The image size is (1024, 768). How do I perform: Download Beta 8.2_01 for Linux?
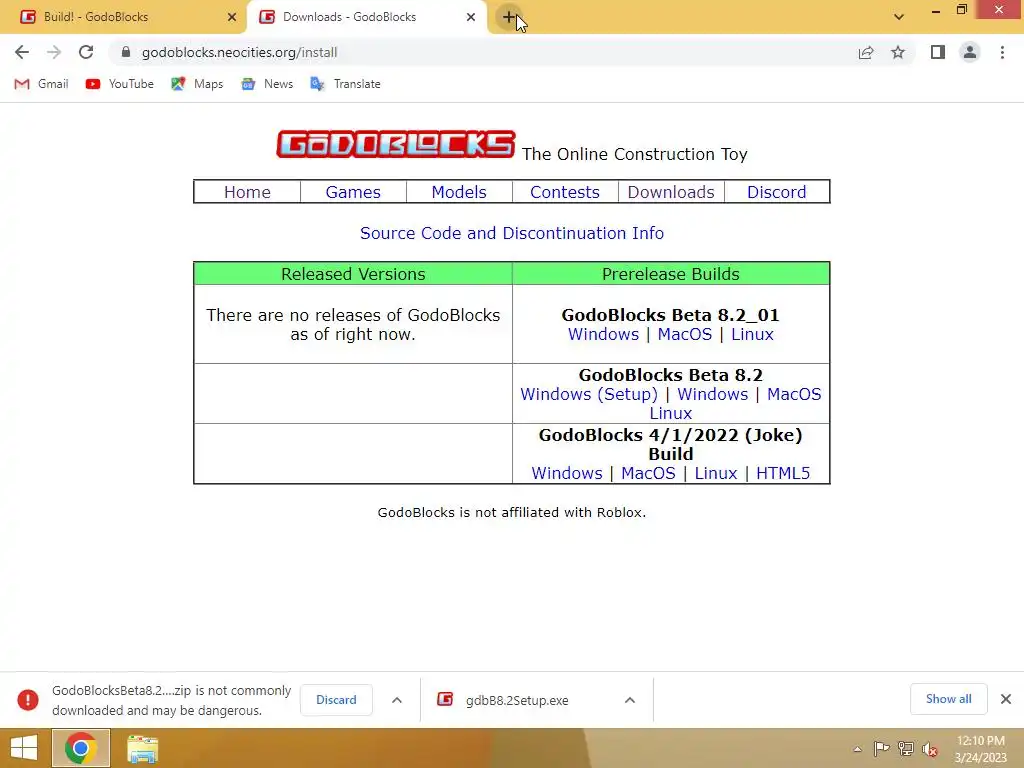[x=752, y=334]
